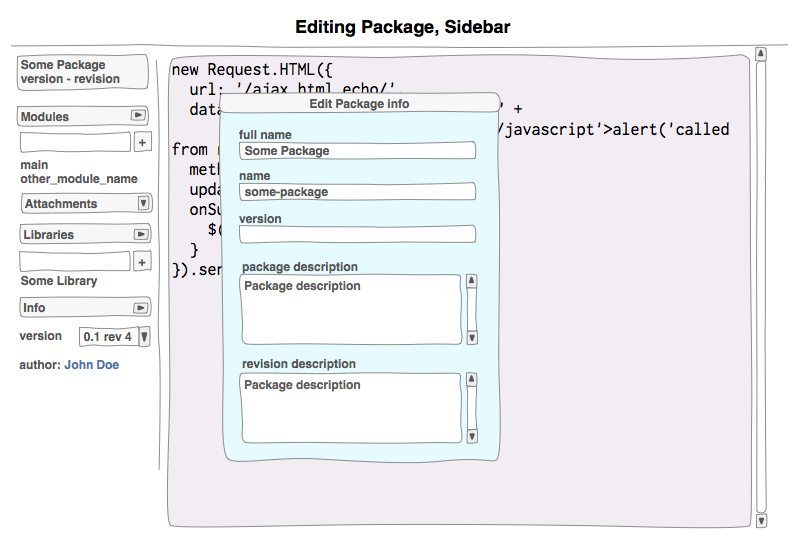Edit the revision description textarea
The height and width of the screenshot is (536, 806).
(x=352, y=408)
